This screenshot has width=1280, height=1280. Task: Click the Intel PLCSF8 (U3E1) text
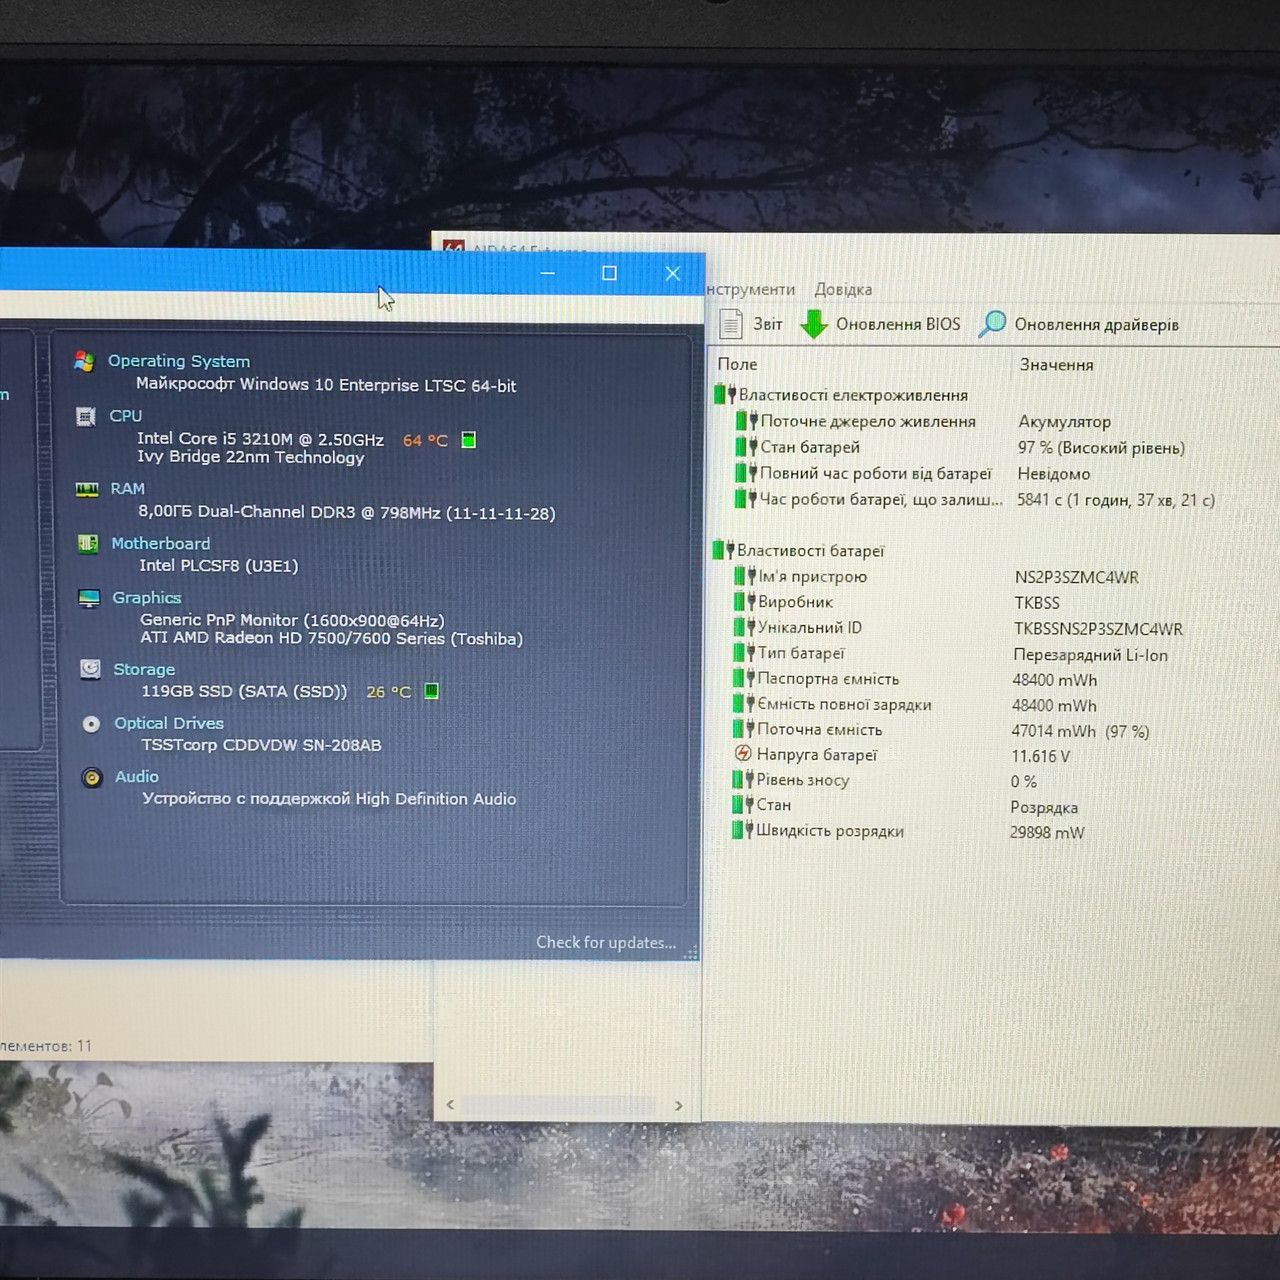pyautogui.click(x=219, y=566)
